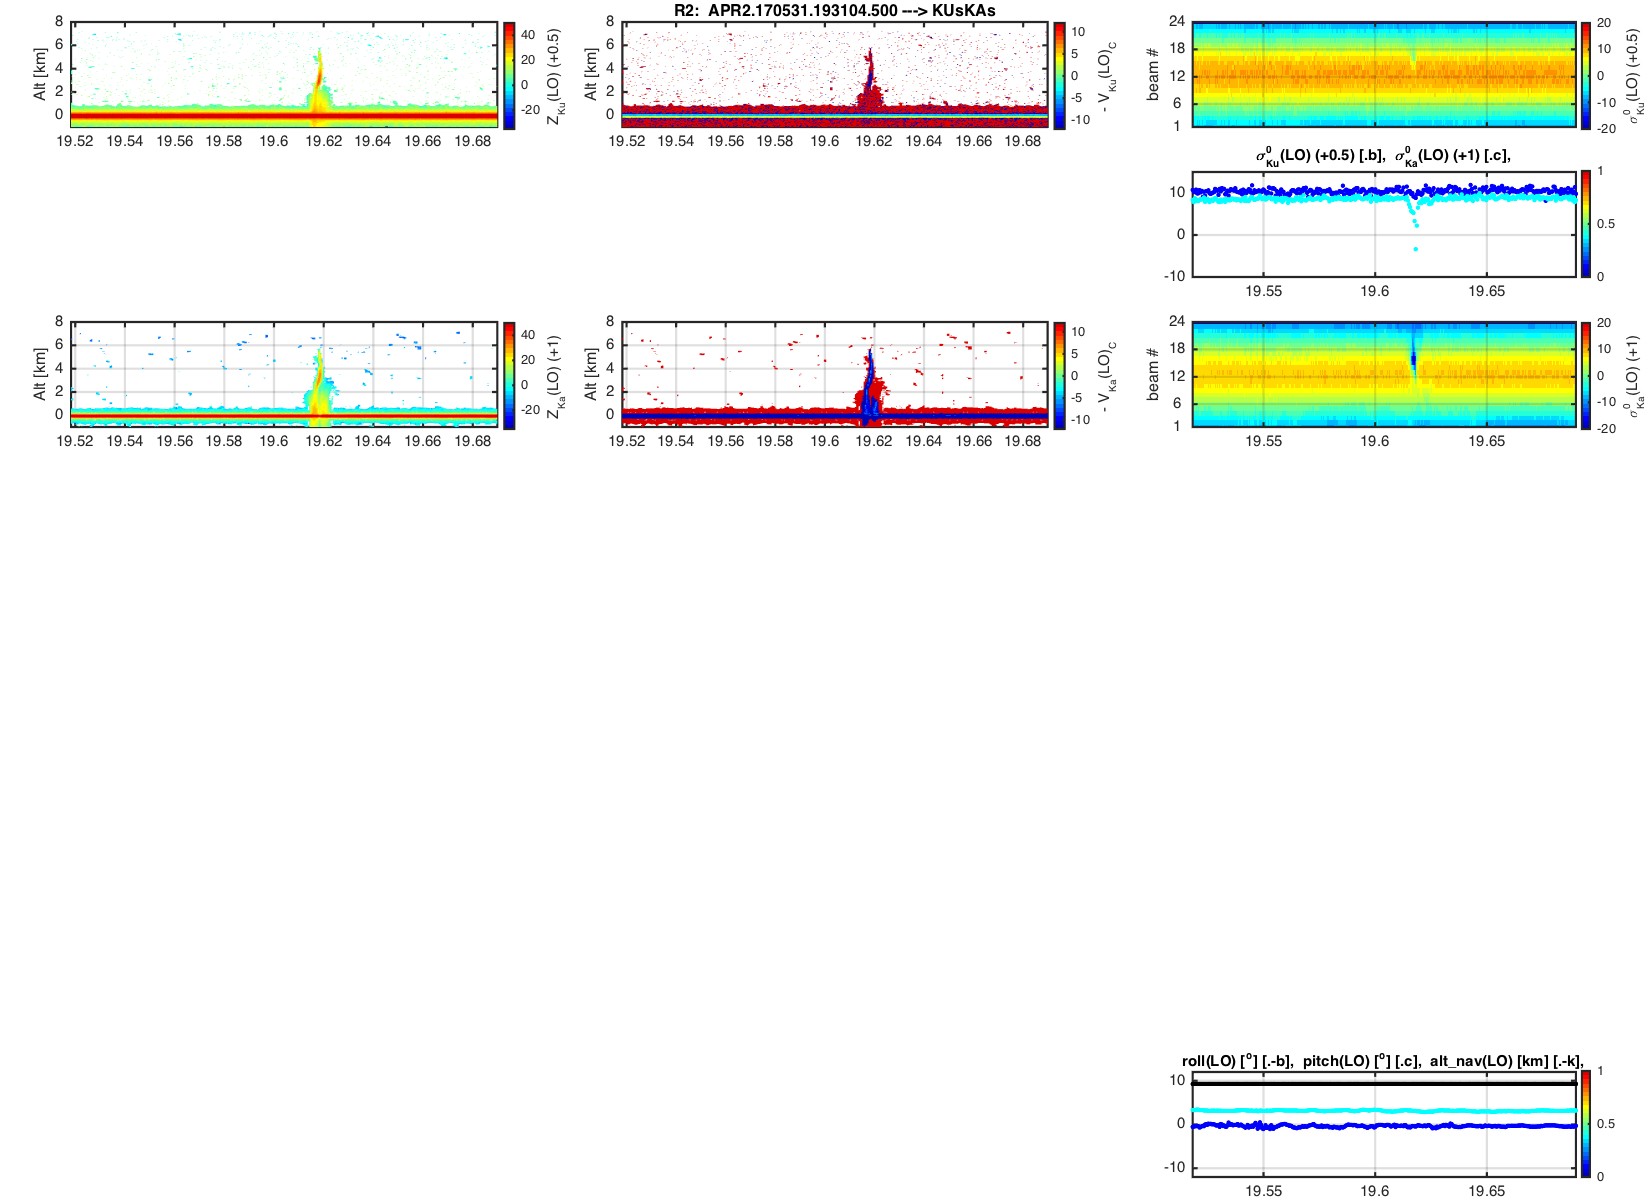Click the colorbar beside the navigation plot
Viewport: 1650px width, 1200px height.
[x=1586, y=1123]
